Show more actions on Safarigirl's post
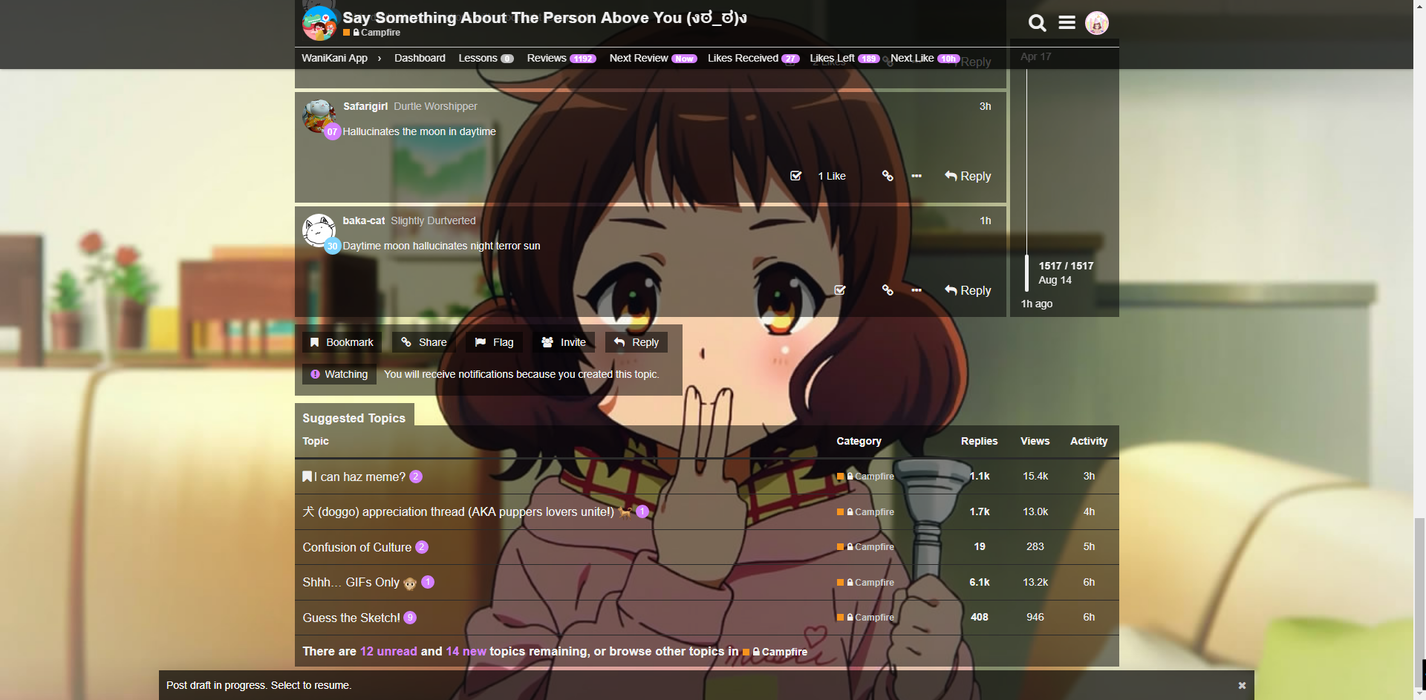This screenshot has height=700, width=1426. click(x=916, y=176)
